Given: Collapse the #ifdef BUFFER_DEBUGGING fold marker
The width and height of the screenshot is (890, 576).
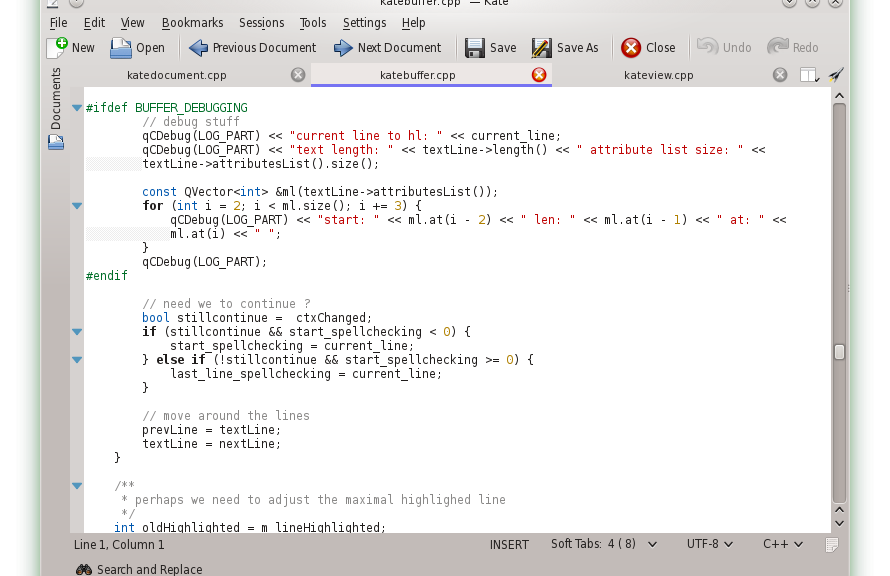Looking at the screenshot, I should pos(77,108).
